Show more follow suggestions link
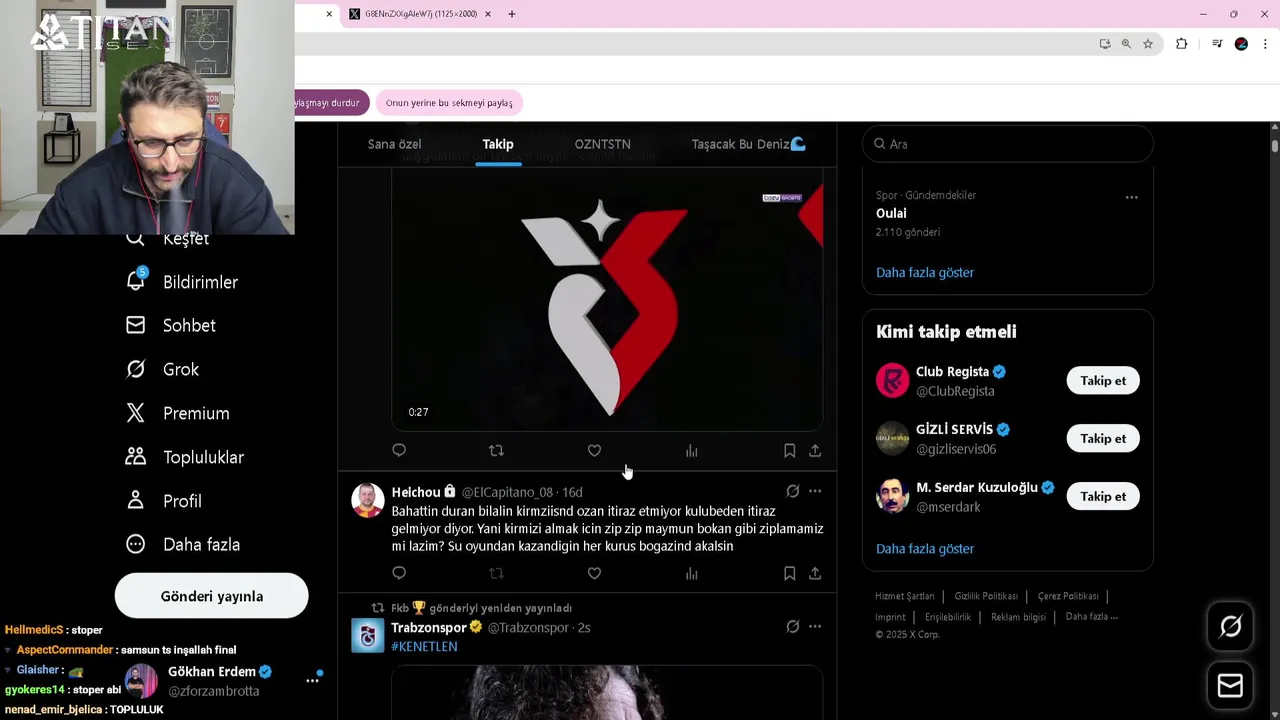The image size is (1280, 720). click(x=925, y=548)
